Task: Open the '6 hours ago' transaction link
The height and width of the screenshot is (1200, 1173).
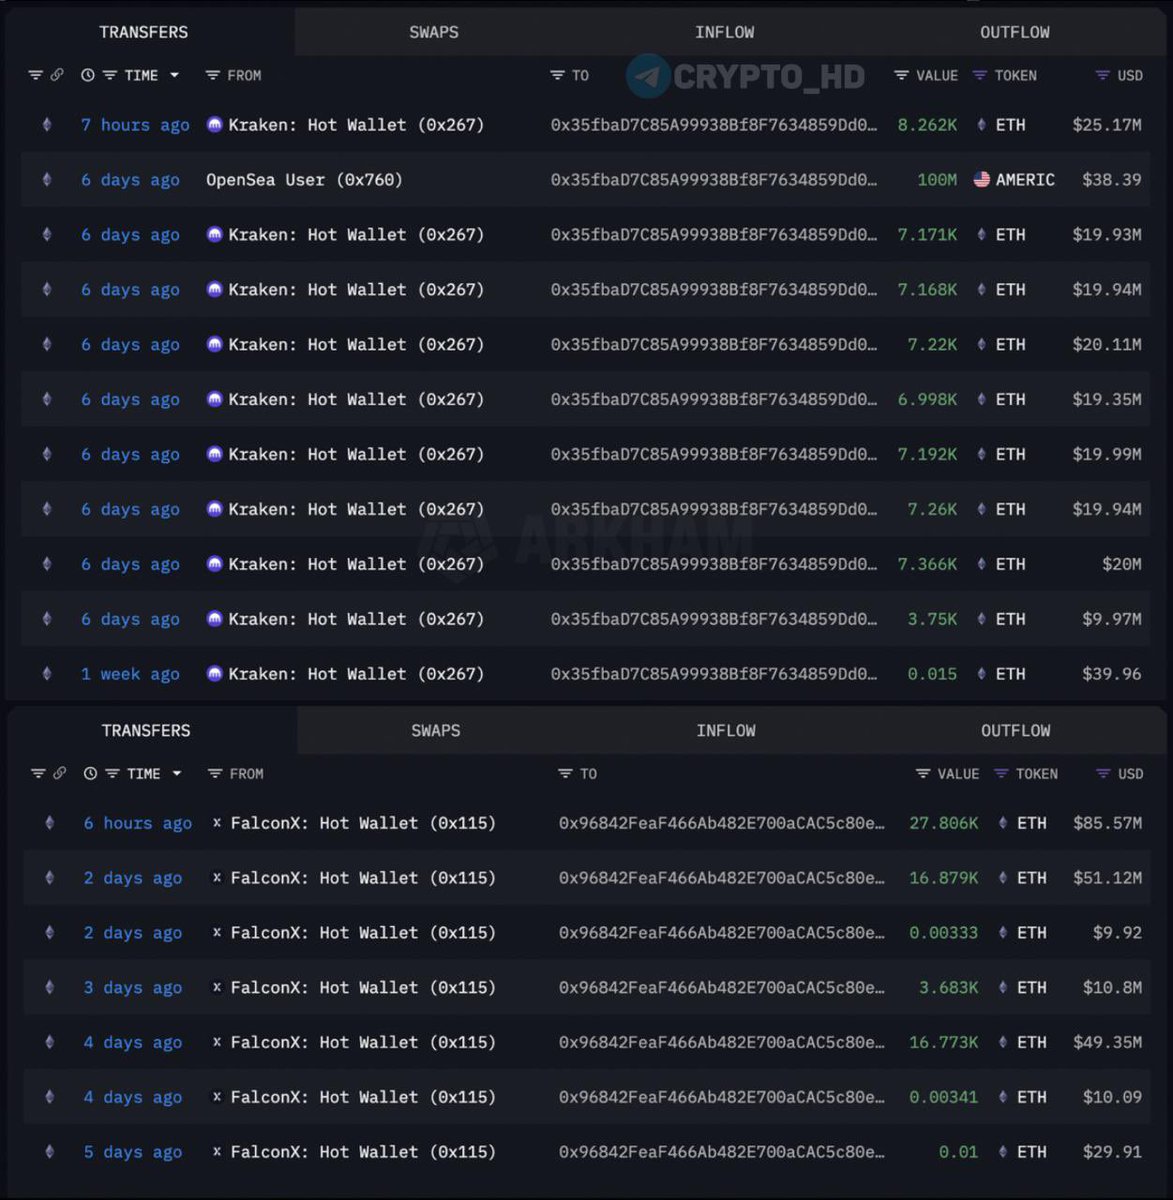Action: [138, 823]
